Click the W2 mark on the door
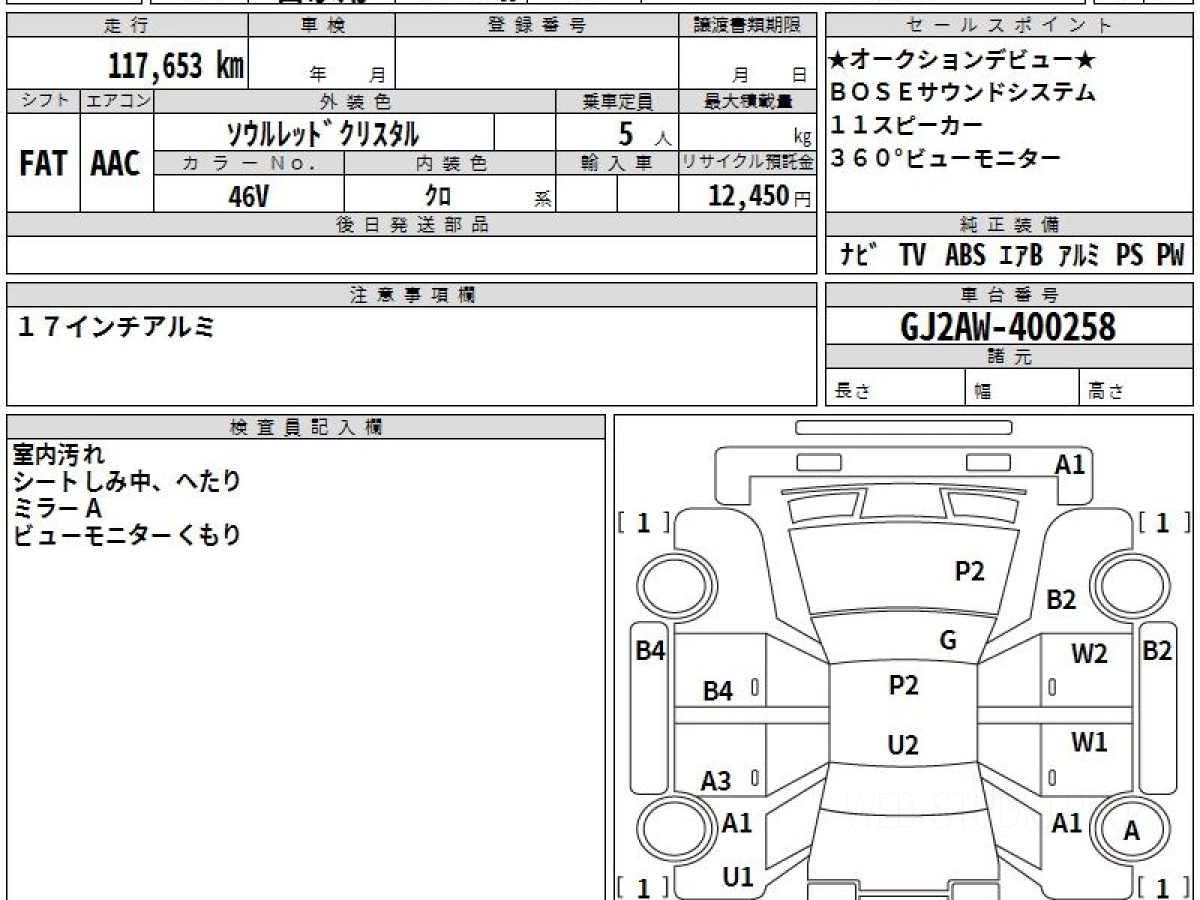 1090,654
